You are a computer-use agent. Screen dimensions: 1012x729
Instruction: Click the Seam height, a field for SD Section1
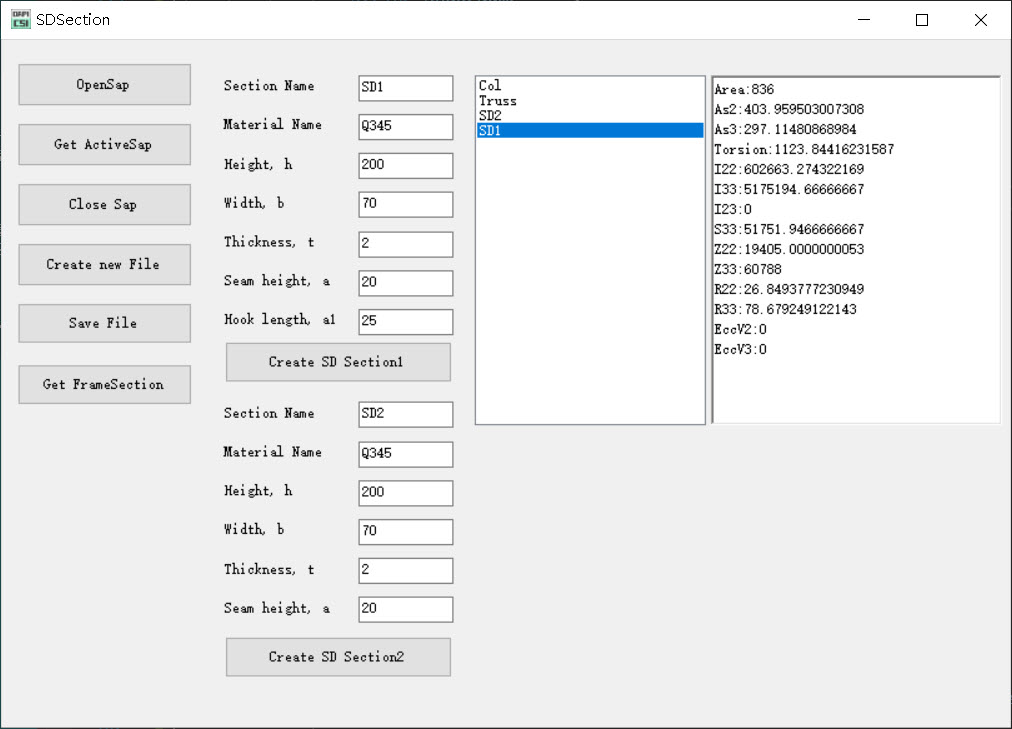pos(406,283)
